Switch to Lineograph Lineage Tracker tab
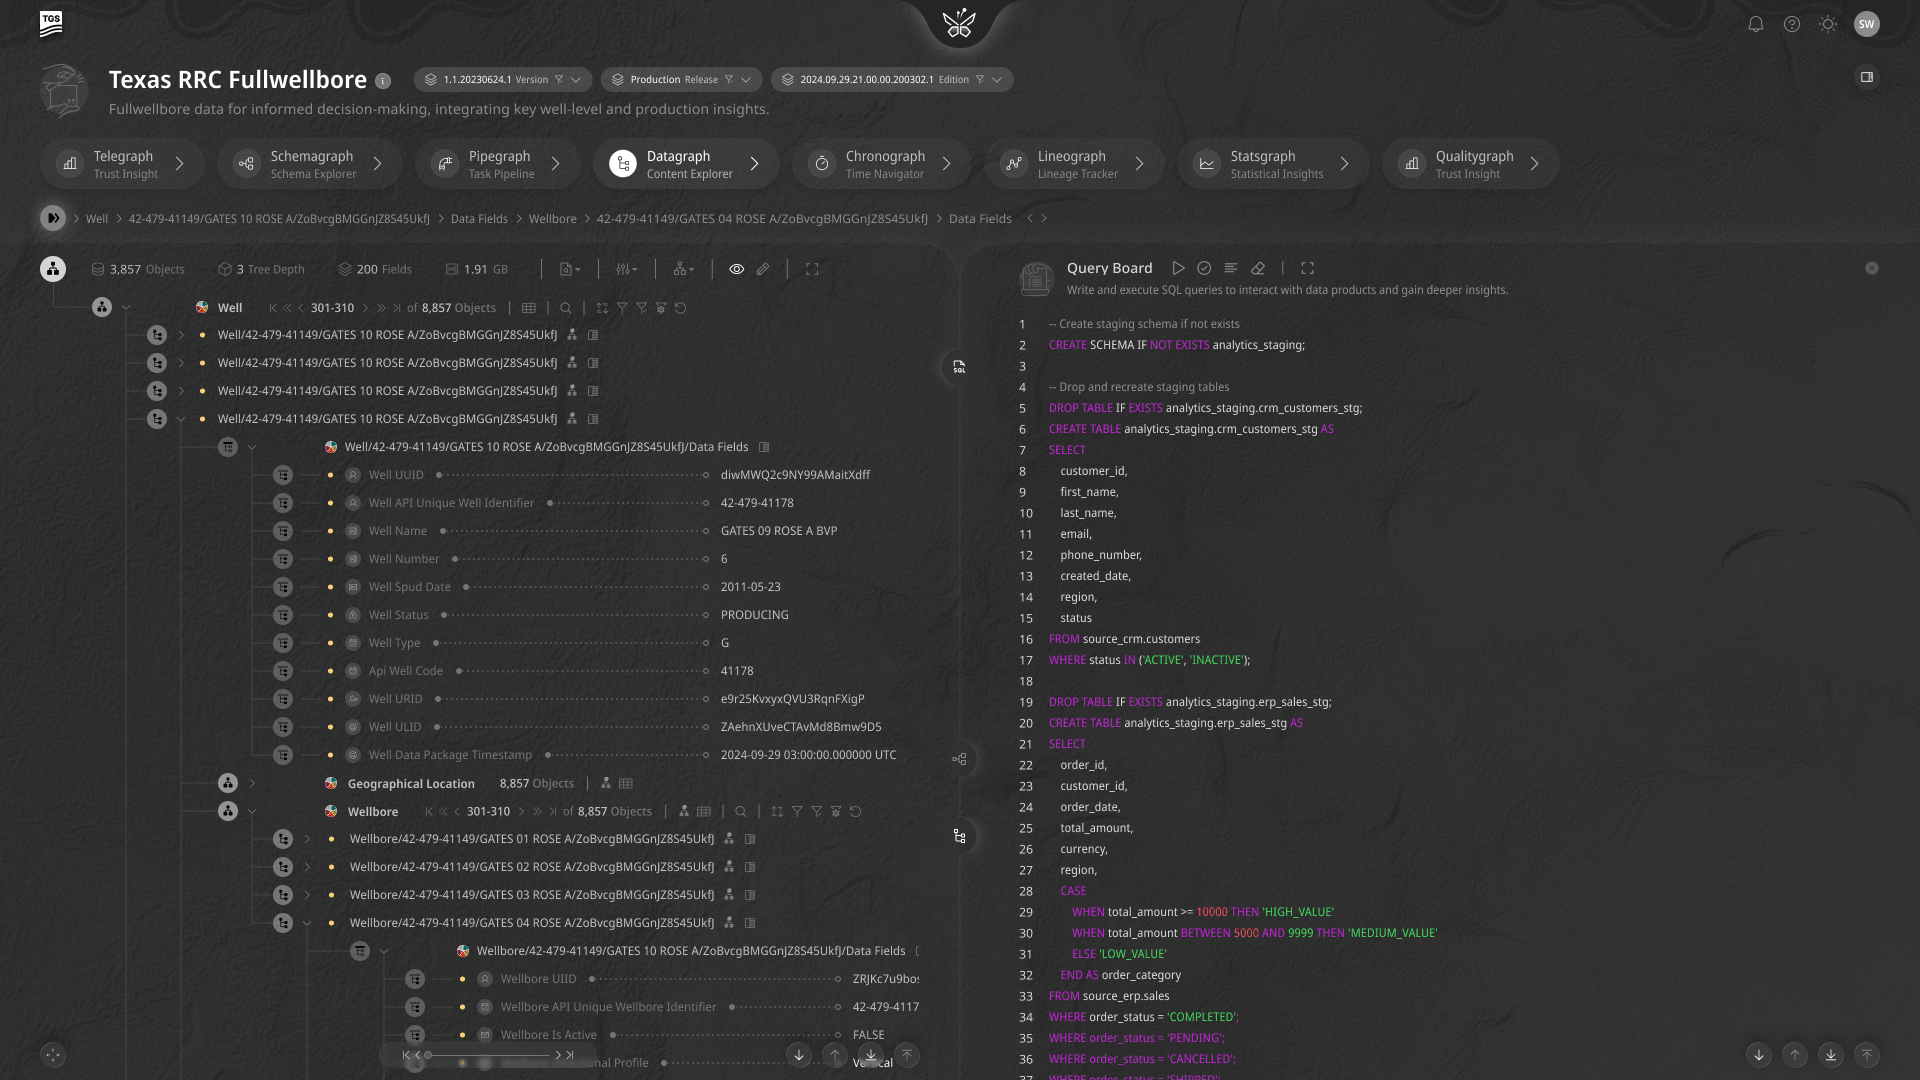 click(1074, 164)
